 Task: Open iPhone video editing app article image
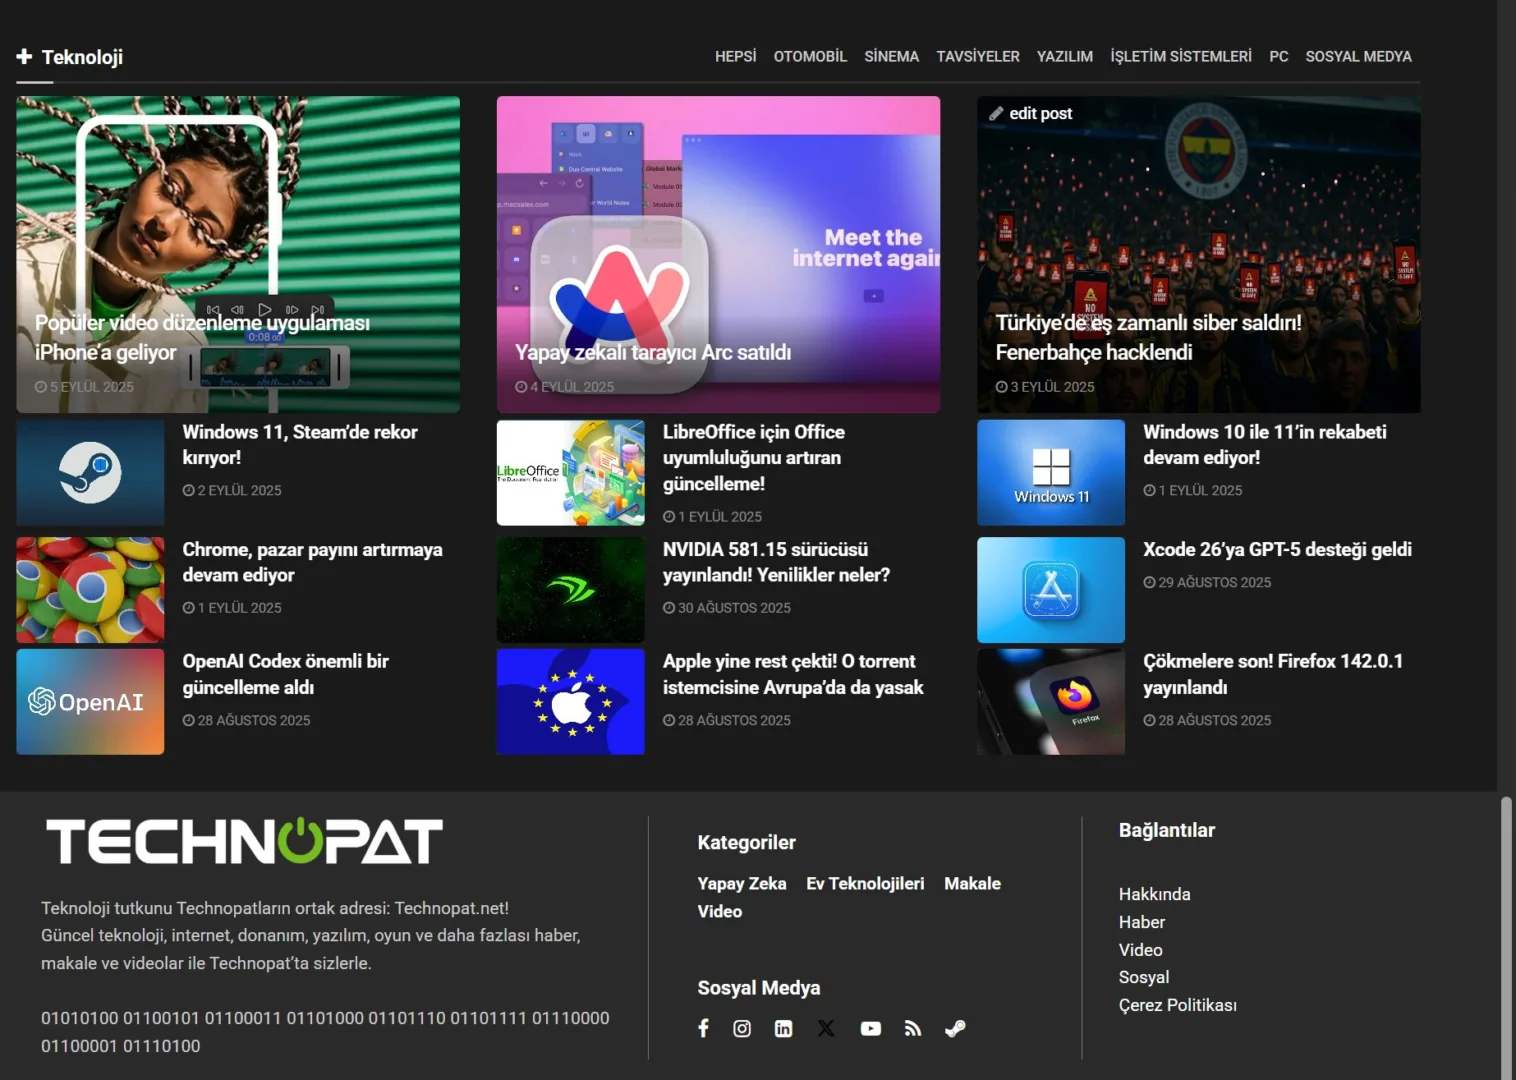238,254
